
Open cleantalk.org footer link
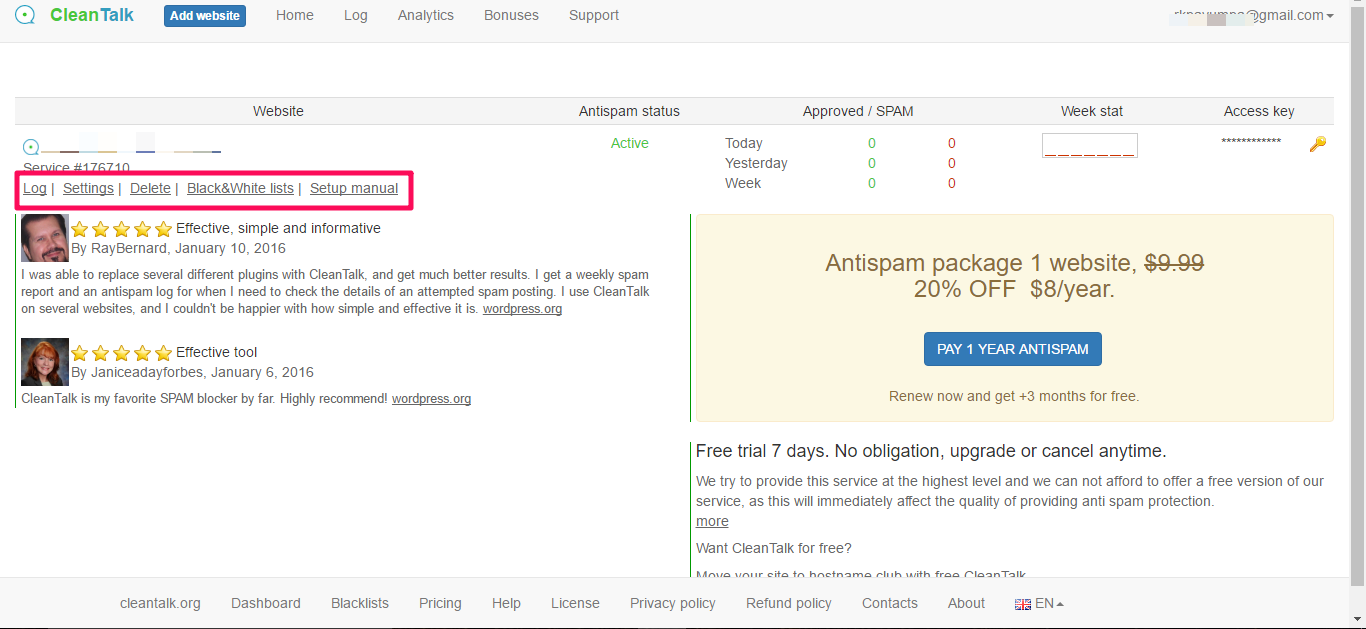(160, 603)
